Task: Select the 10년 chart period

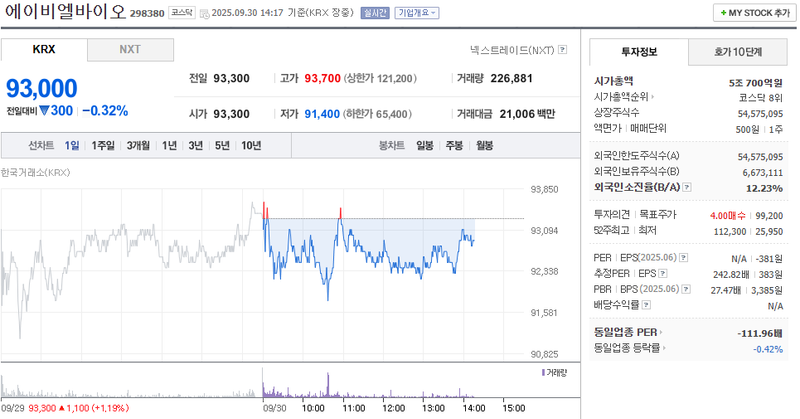Action: 251,145
